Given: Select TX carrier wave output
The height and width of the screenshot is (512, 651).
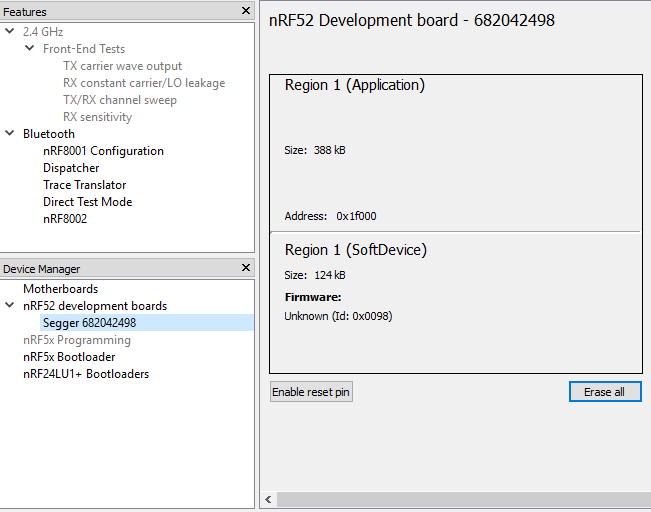Looking at the screenshot, I should 122,66.
